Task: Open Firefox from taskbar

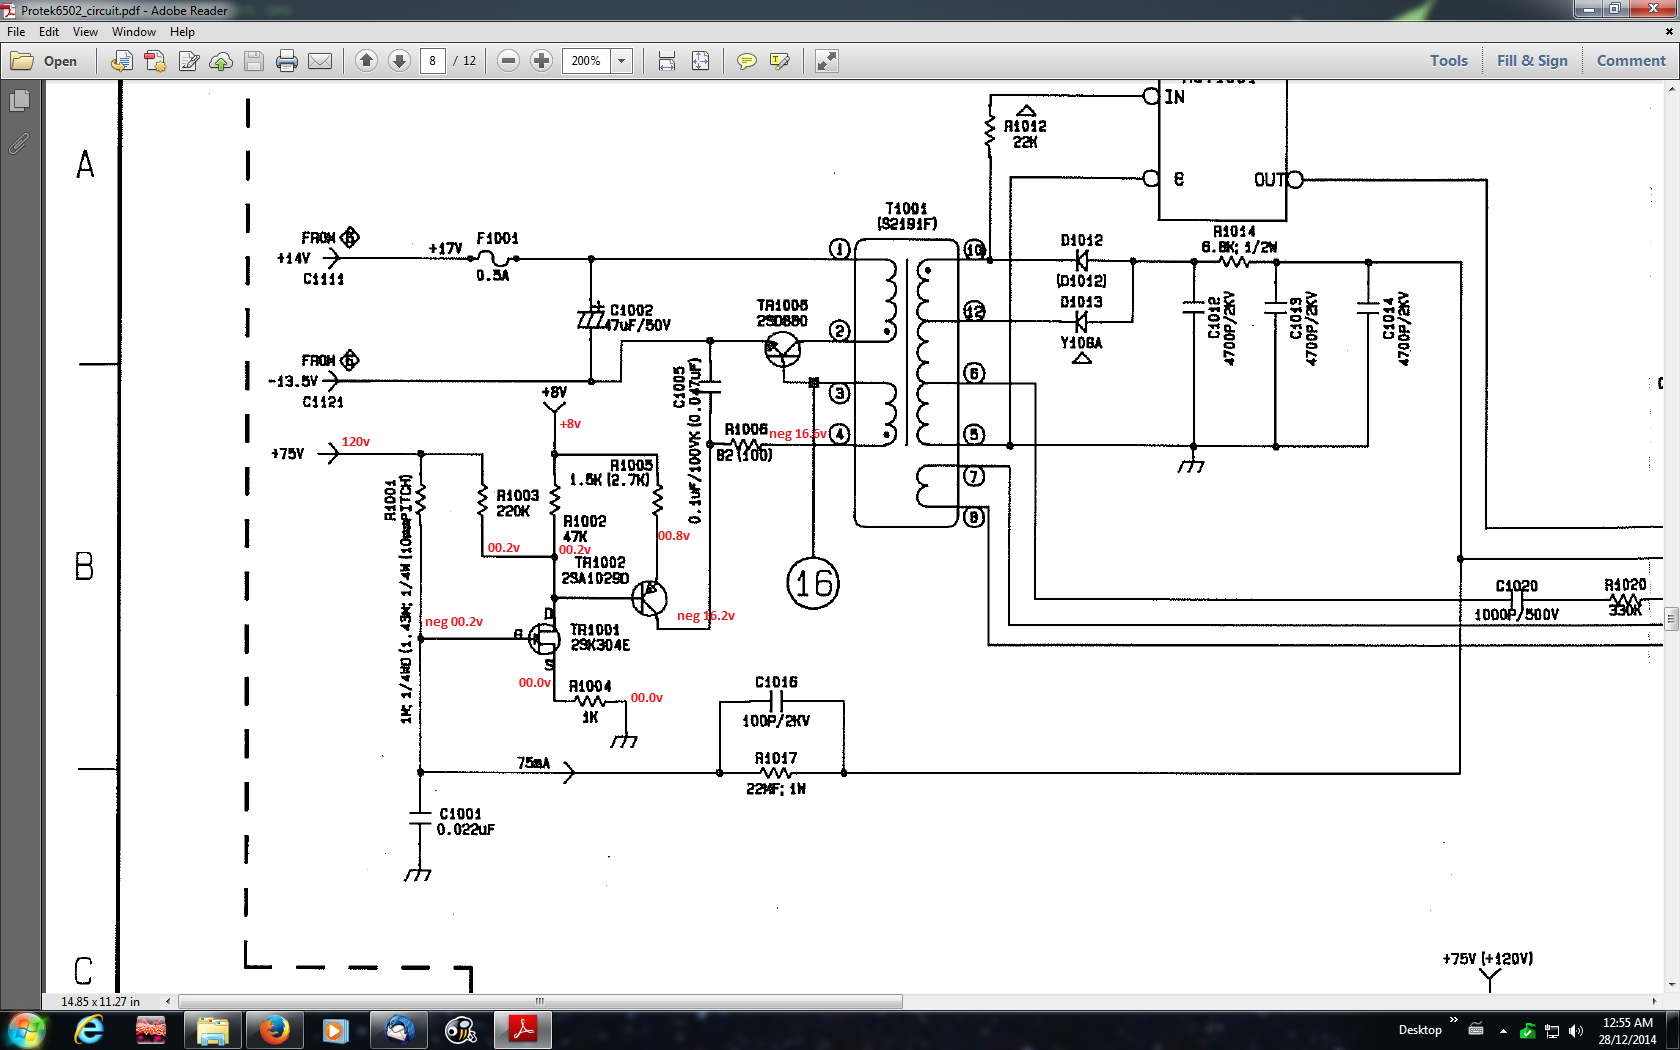Action: pos(273,1030)
